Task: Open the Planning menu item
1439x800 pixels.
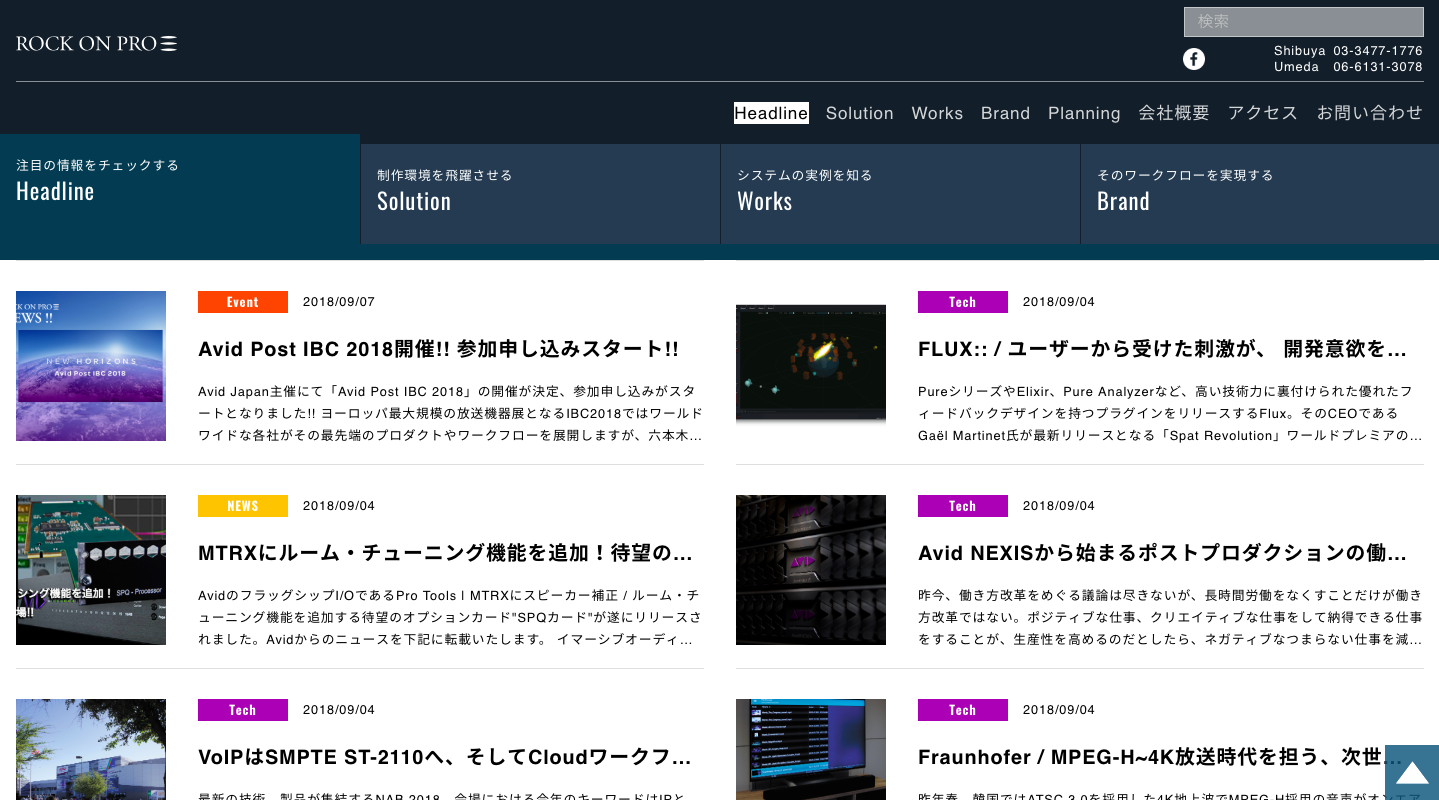Action: (x=1084, y=113)
